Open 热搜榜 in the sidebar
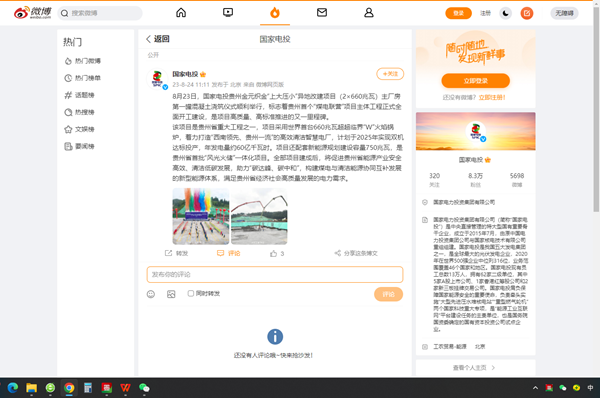600x398 pixels. point(80,112)
